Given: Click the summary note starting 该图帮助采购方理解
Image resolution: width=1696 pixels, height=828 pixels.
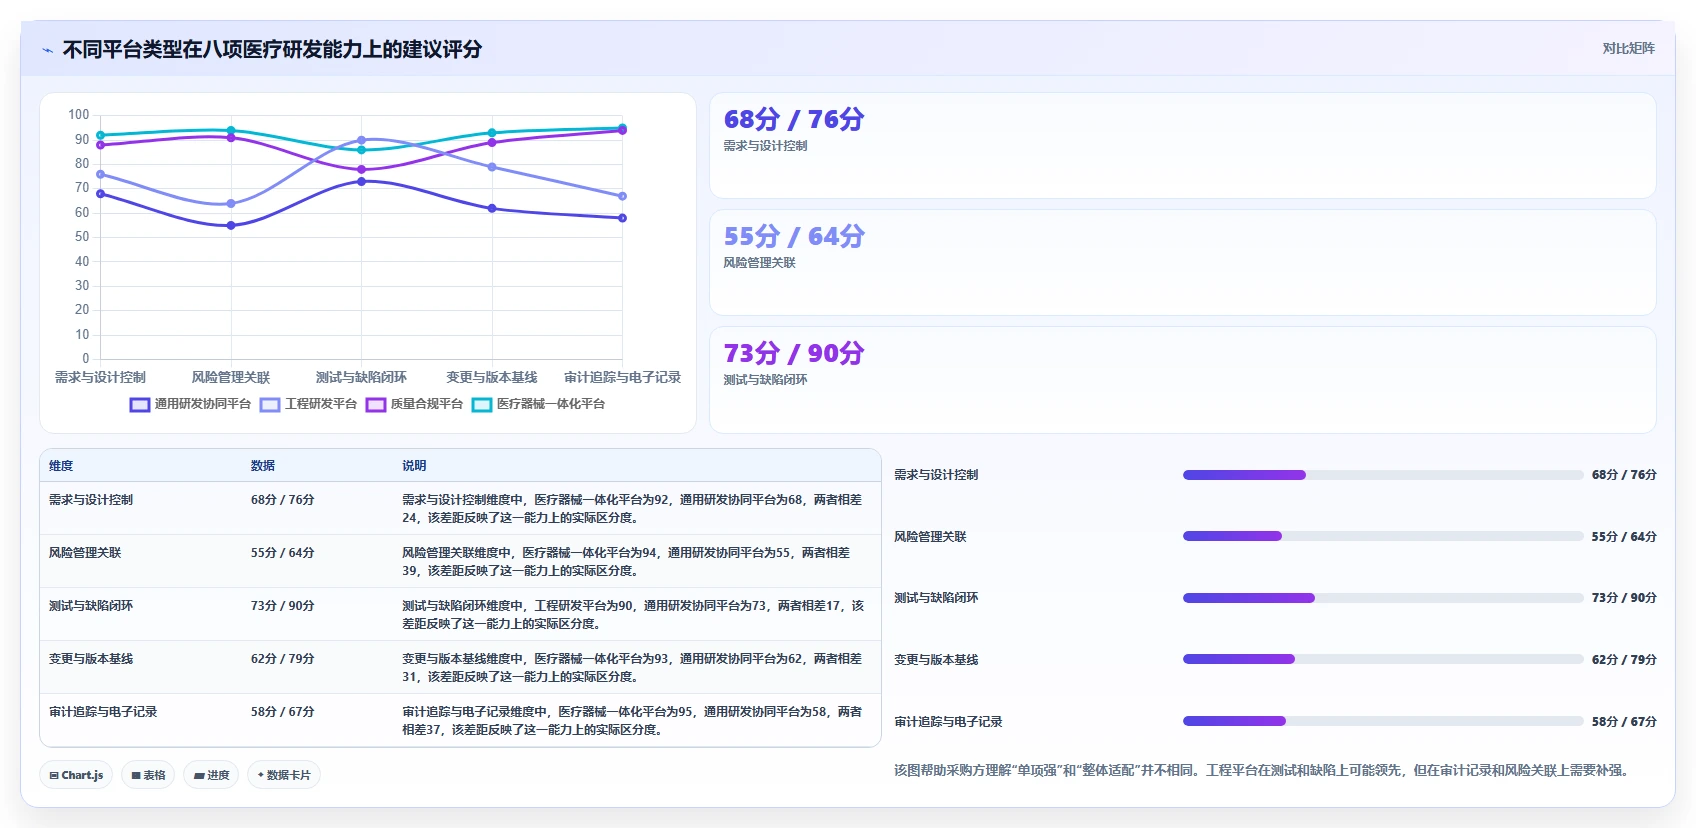Looking at the screenshot, I should [x=1263, y=771].
